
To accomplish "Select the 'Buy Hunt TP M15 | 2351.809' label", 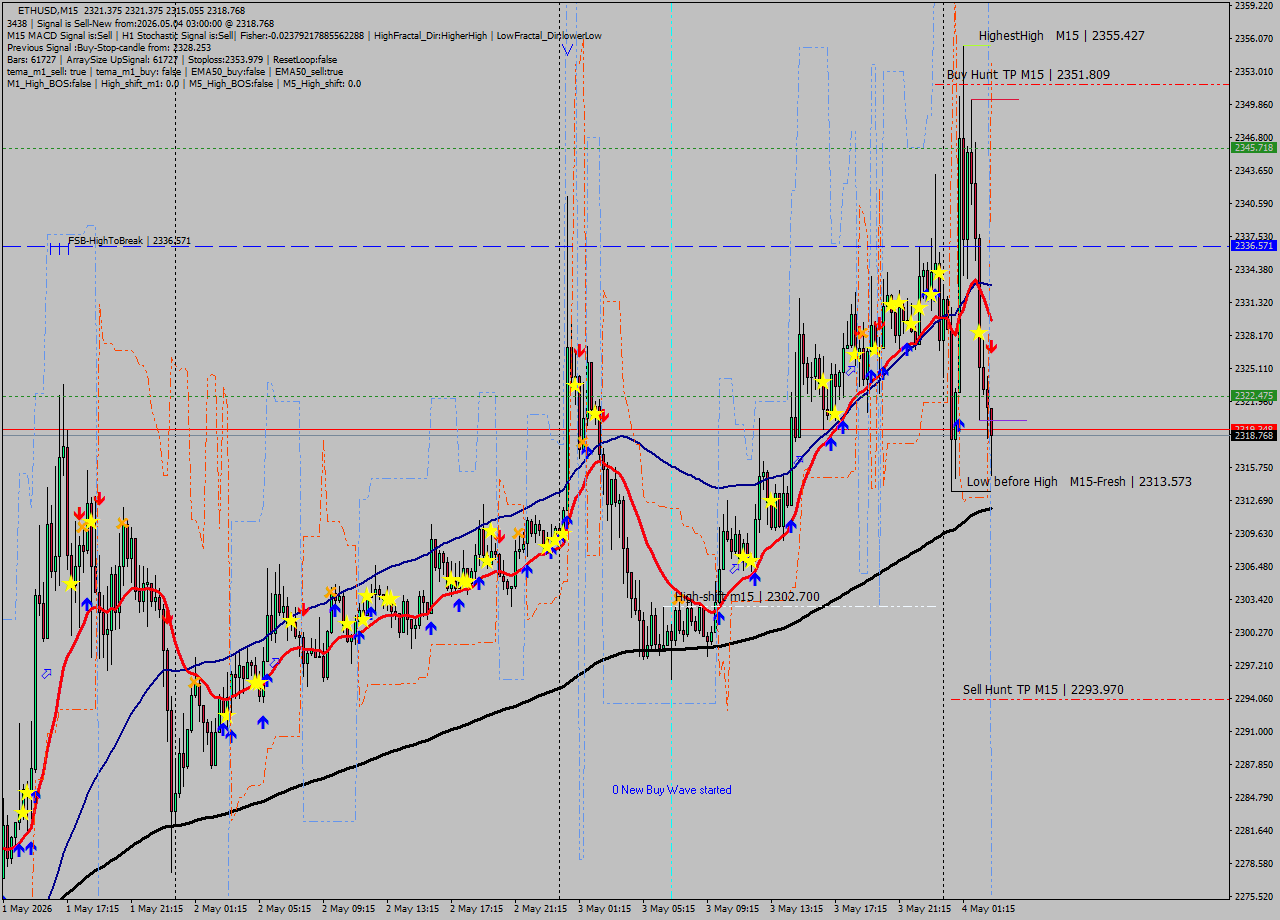I will pos(1028,74).
